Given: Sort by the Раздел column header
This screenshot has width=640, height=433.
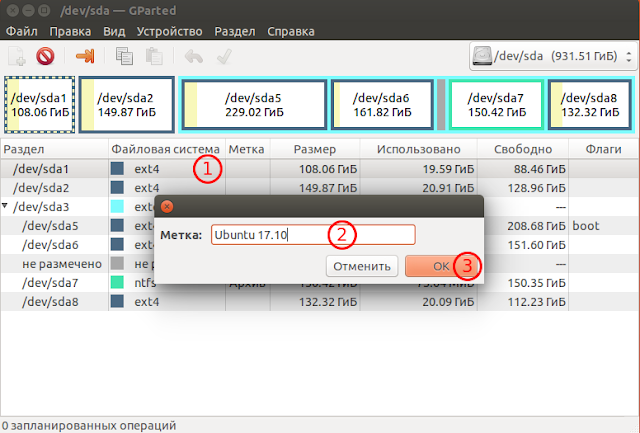Looking at the screenshot, I should click(x=54, y=149).
